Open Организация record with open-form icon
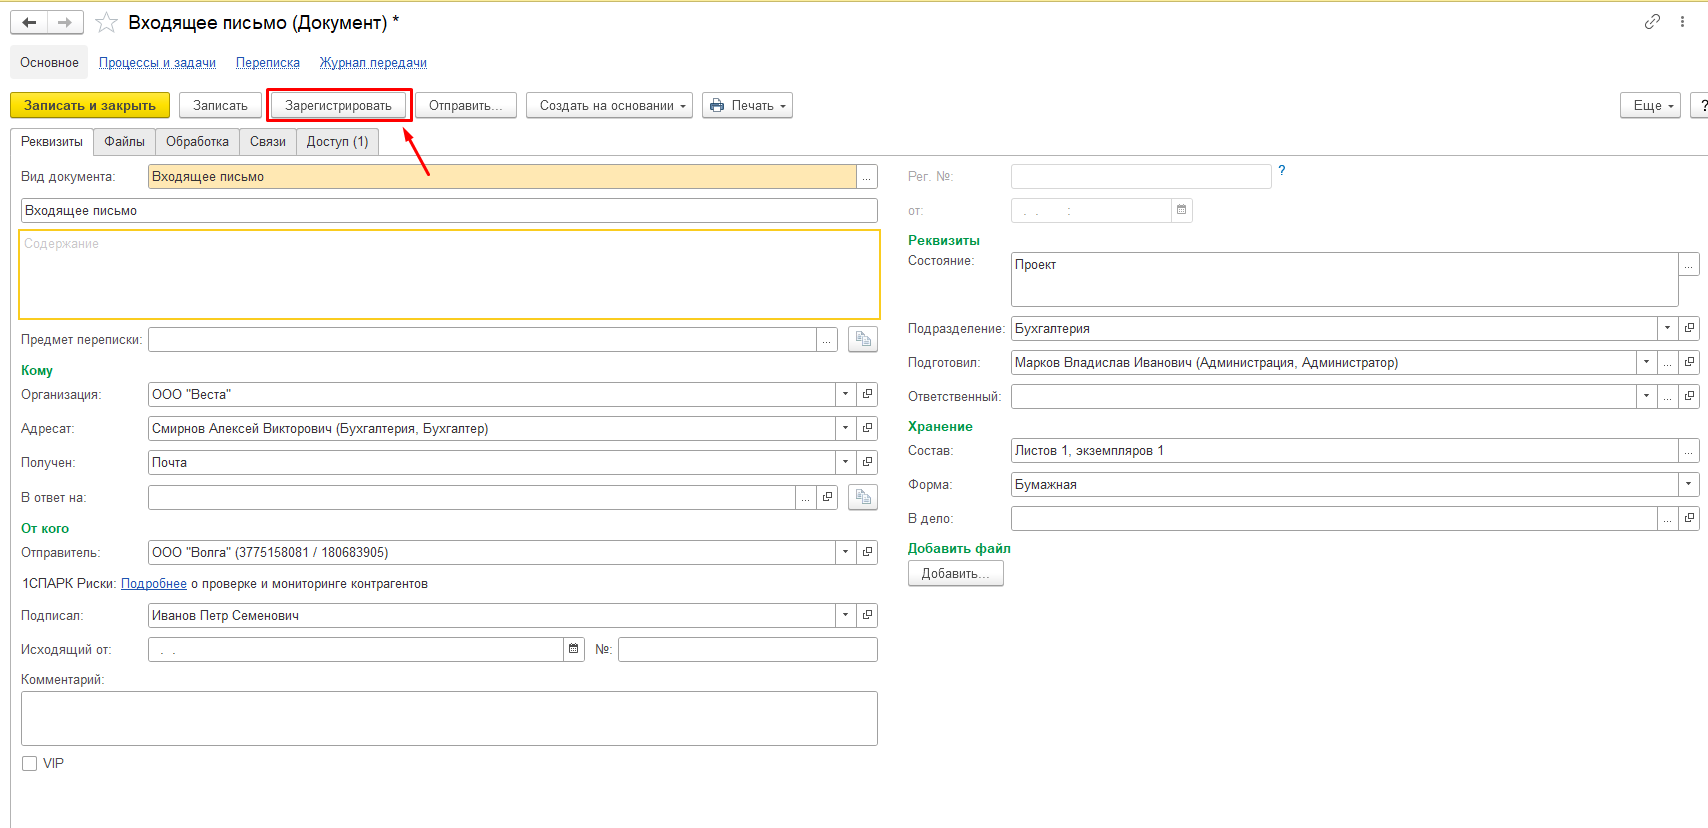1708x828 pixels. (x=867, y=394)
